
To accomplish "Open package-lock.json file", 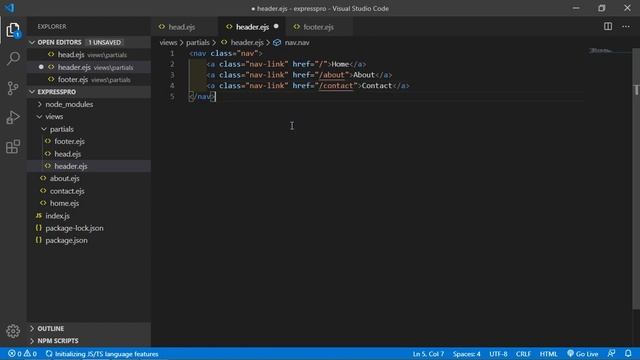I will tap(89, 228).
